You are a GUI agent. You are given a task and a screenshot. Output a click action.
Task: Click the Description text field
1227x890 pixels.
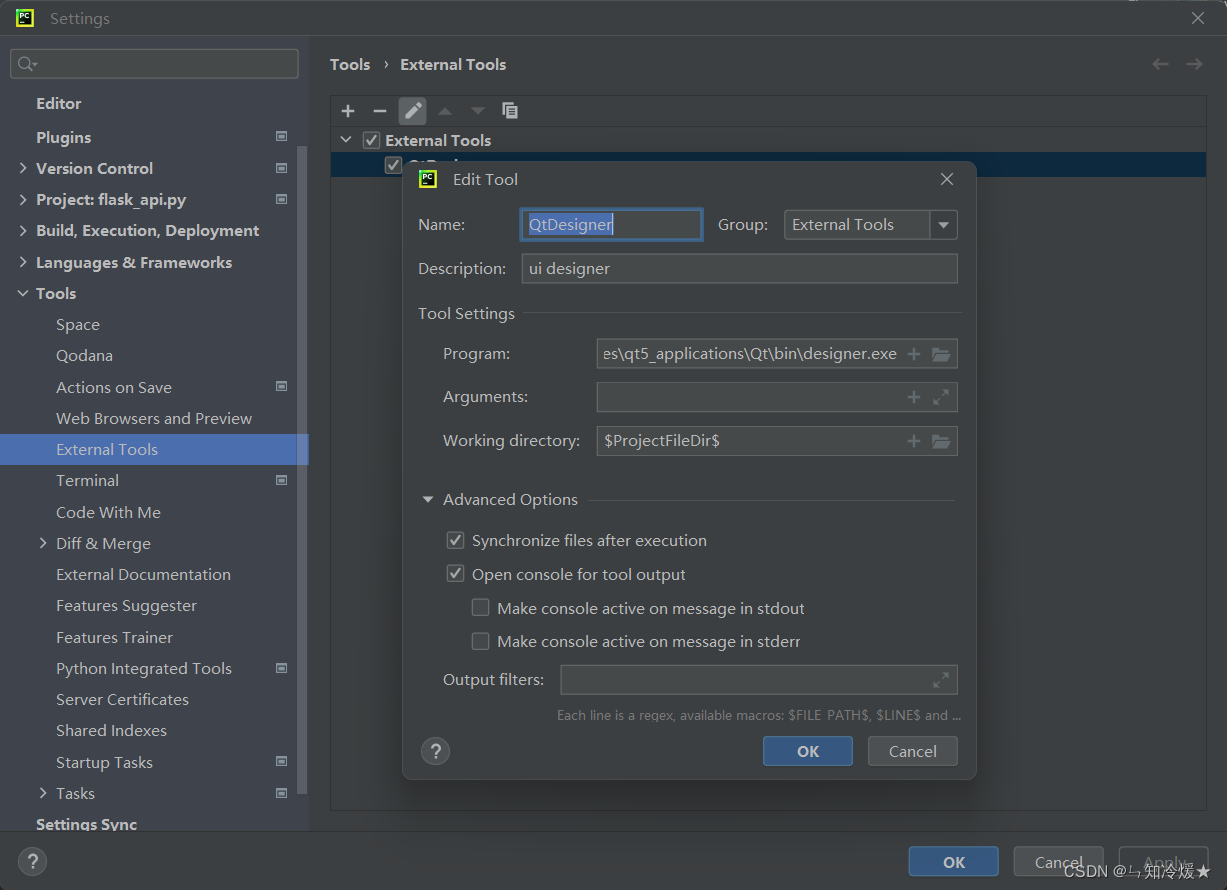(x=738, y=269)
